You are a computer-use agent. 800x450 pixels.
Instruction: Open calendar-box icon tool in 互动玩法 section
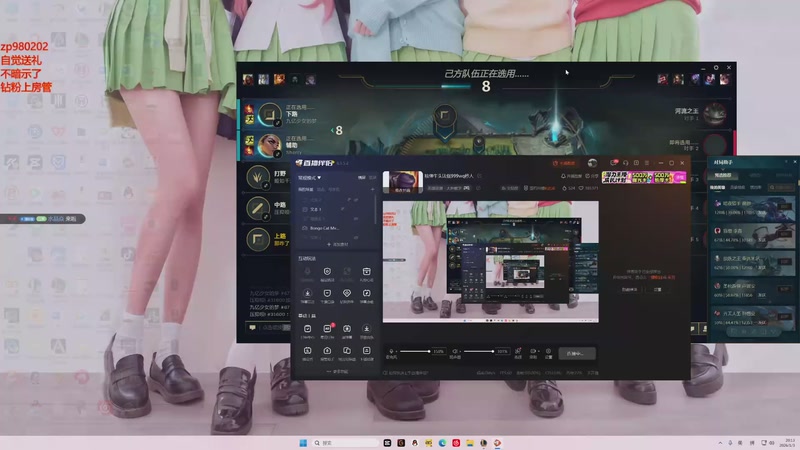pos(366,273)
